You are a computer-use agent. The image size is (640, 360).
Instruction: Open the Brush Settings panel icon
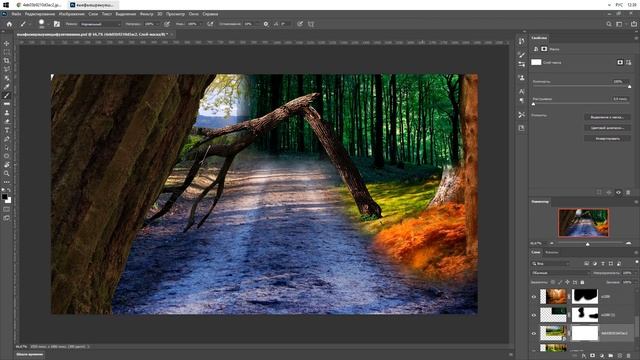coord(57,24)
